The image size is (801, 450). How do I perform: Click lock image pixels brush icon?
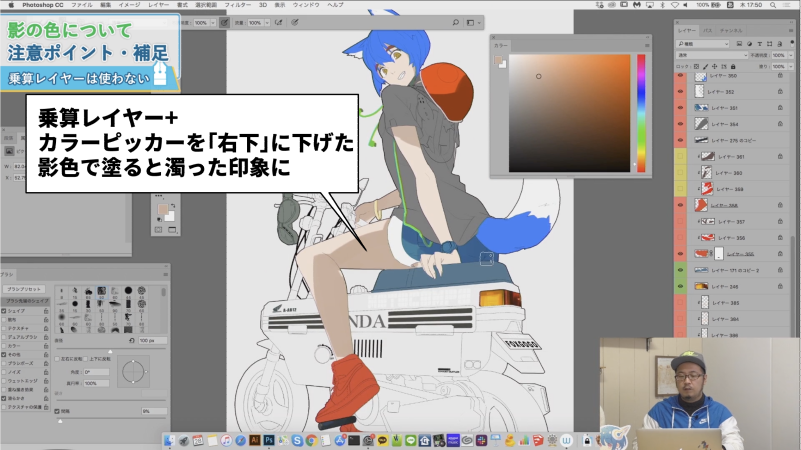(705, 66)
